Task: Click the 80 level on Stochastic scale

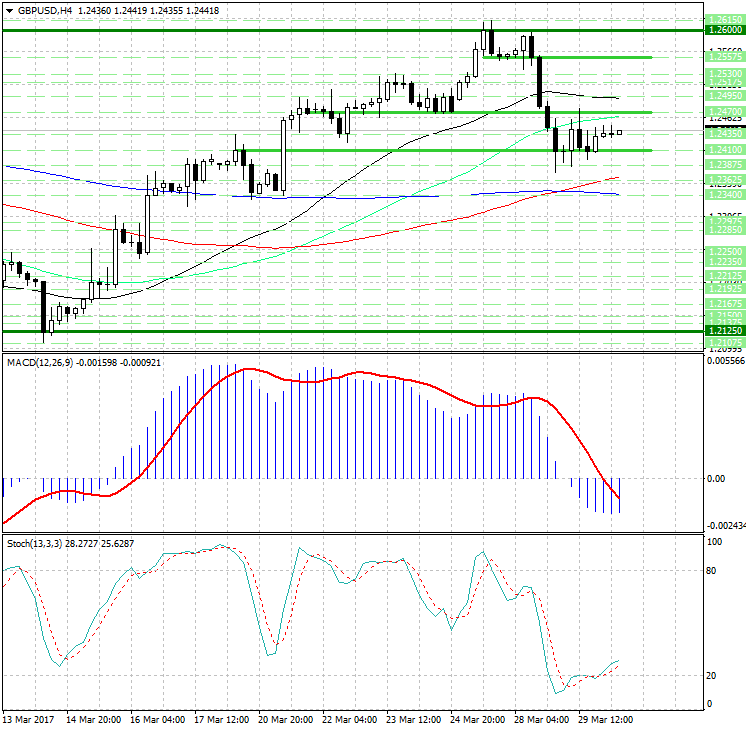Action: pyautogui.click(x=713, y=571)
